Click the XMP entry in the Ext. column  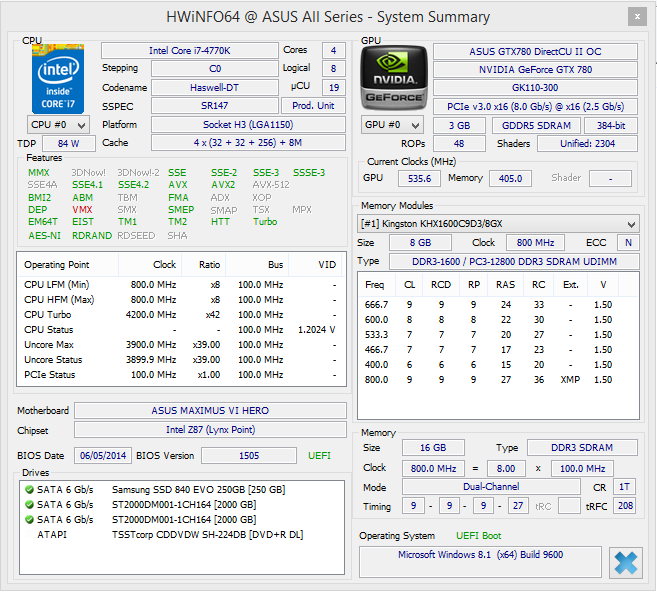point(570,380)
